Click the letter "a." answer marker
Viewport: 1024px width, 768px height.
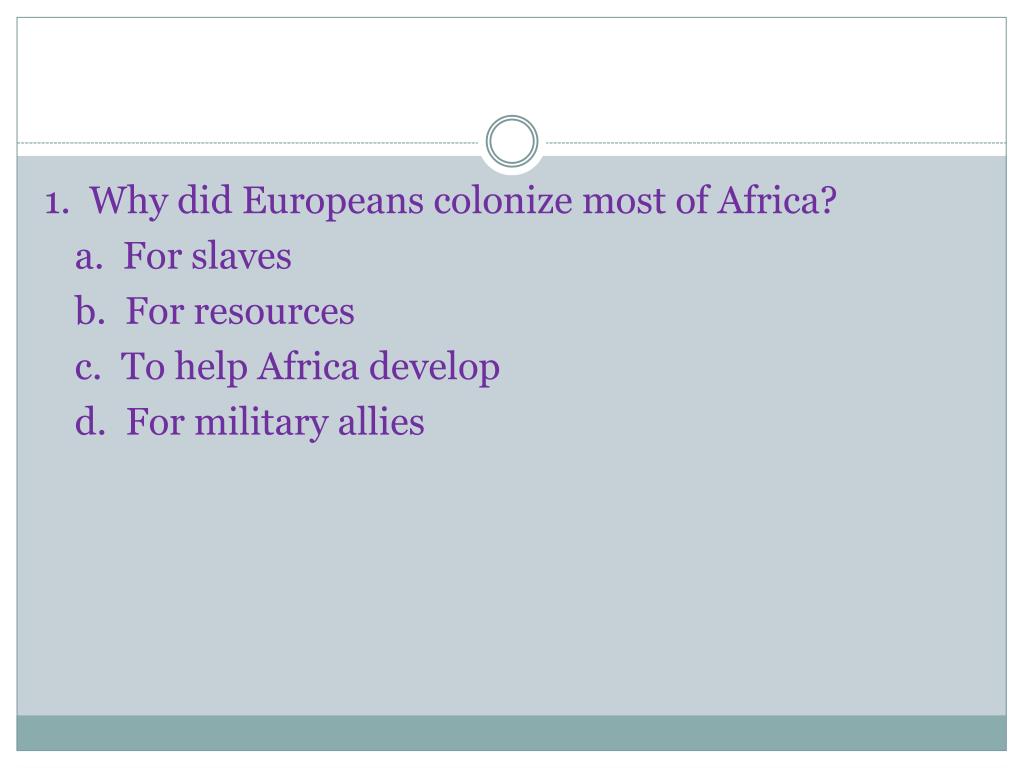(89, 257)
